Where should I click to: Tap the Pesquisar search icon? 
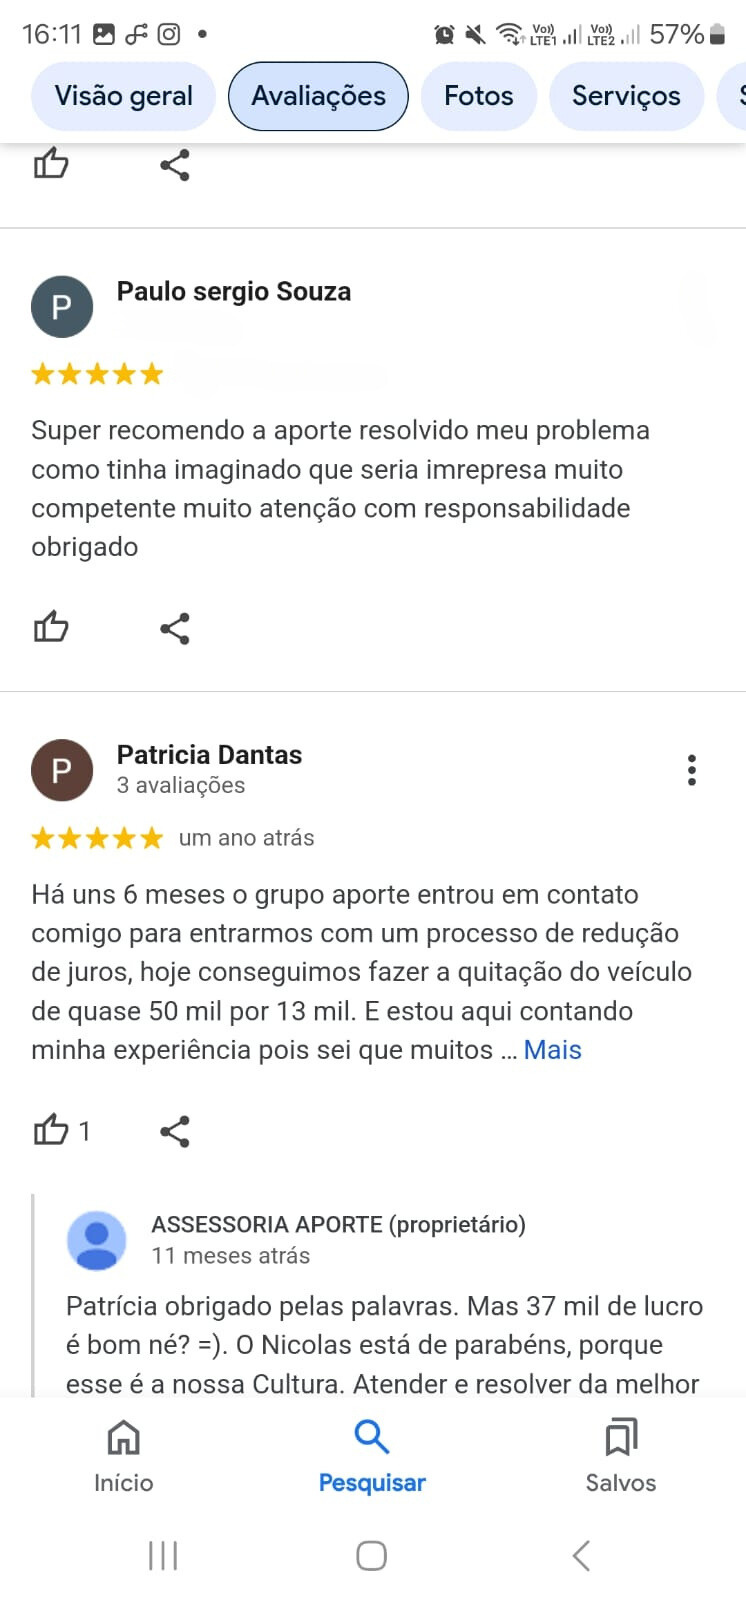[372, 1438]
